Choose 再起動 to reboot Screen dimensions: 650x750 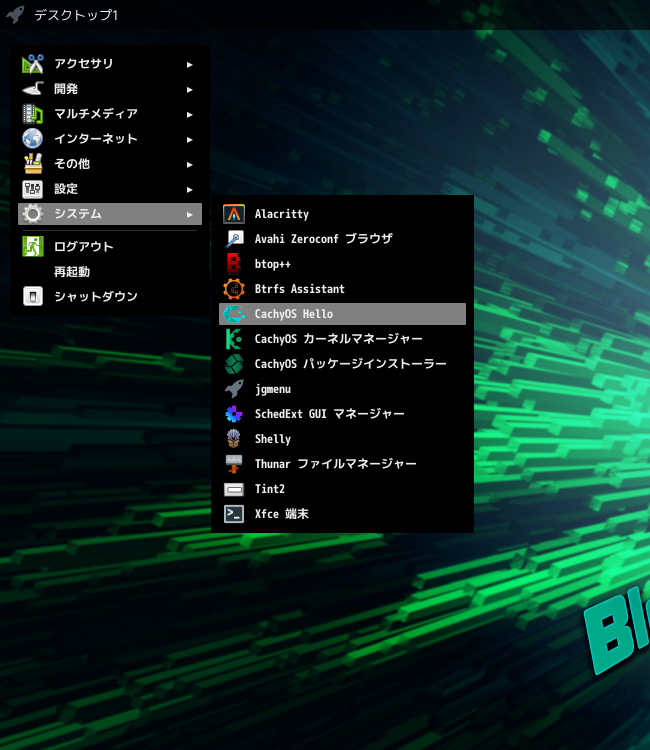click(x=110, y=272)
